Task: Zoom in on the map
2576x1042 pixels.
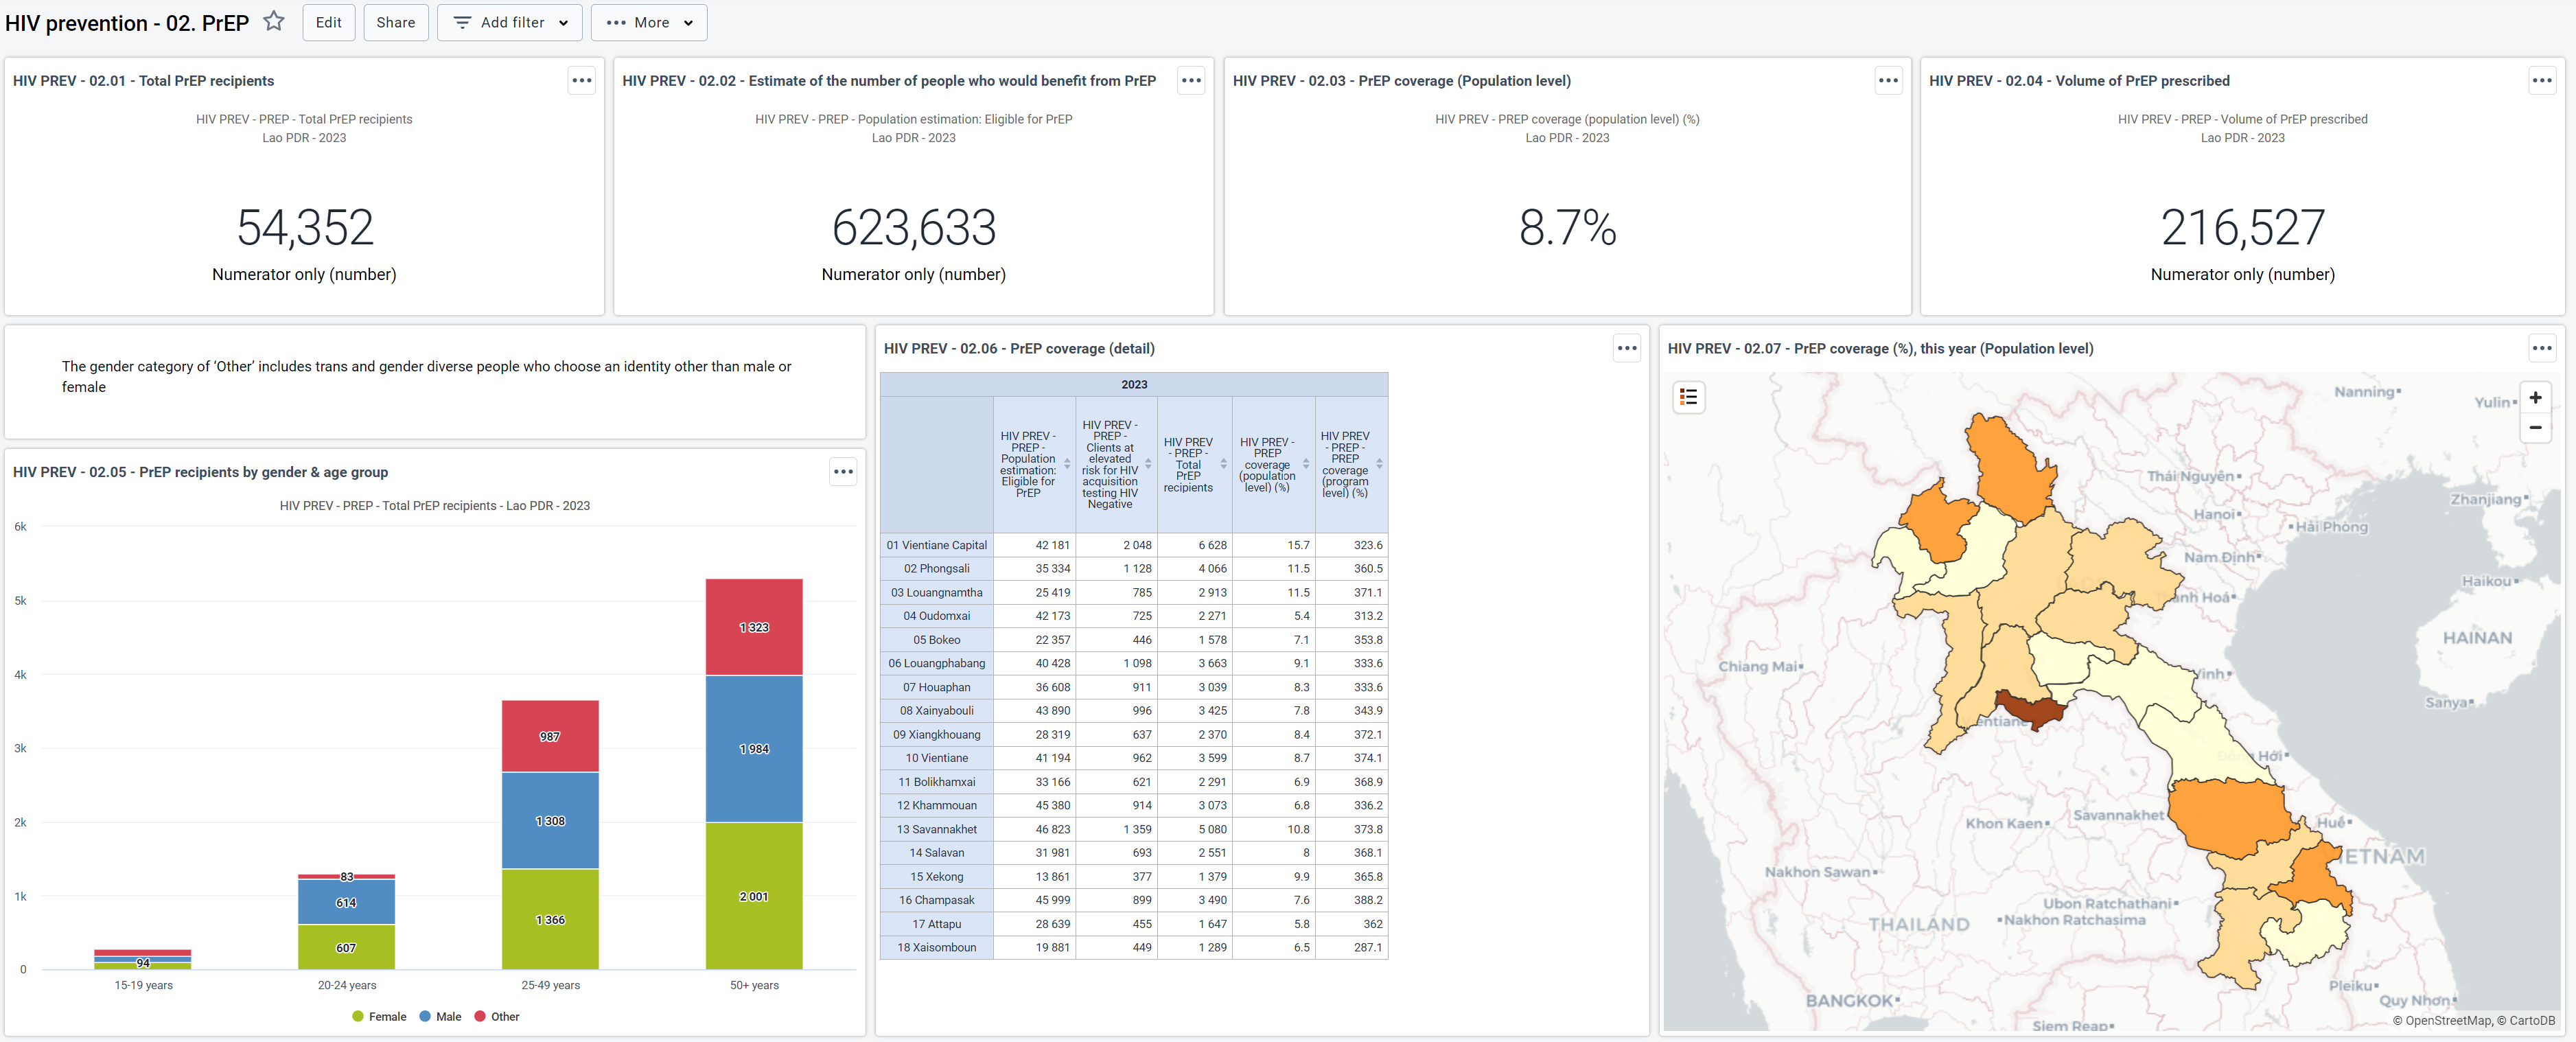Action: click(x=2535, y=398)
